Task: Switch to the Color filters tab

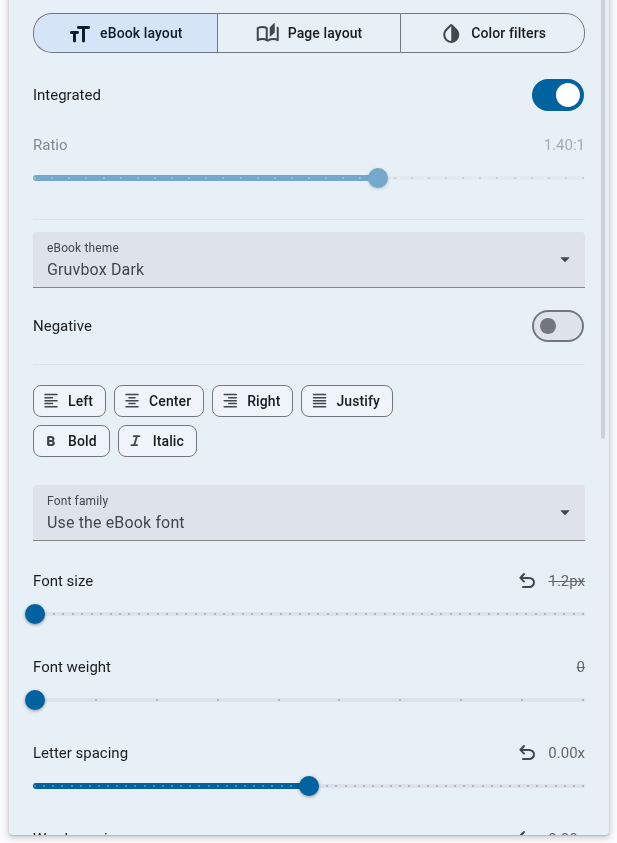Action: click(492, 33)
